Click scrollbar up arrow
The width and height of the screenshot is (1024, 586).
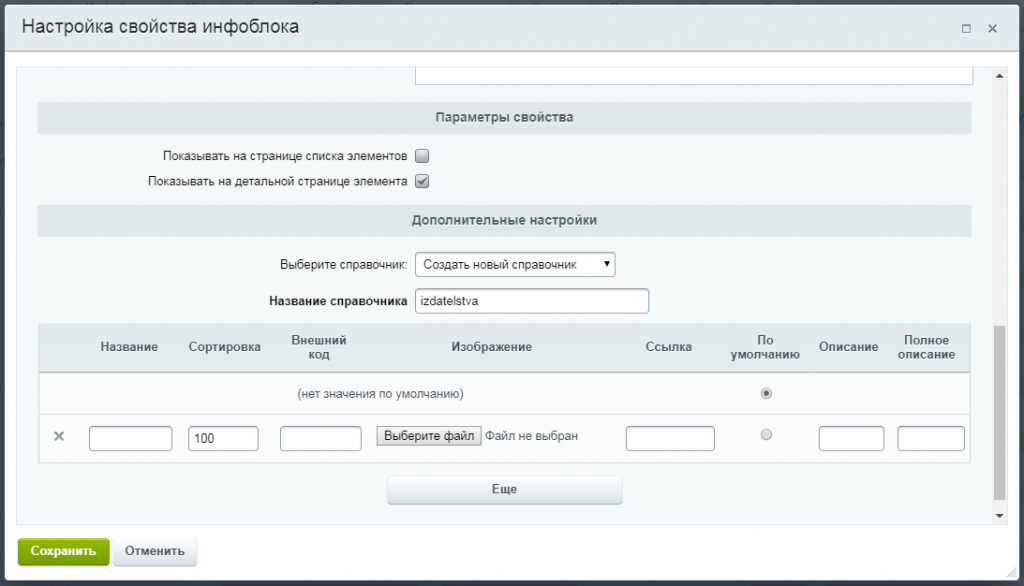pyautogui.click(x=999, y=76)
